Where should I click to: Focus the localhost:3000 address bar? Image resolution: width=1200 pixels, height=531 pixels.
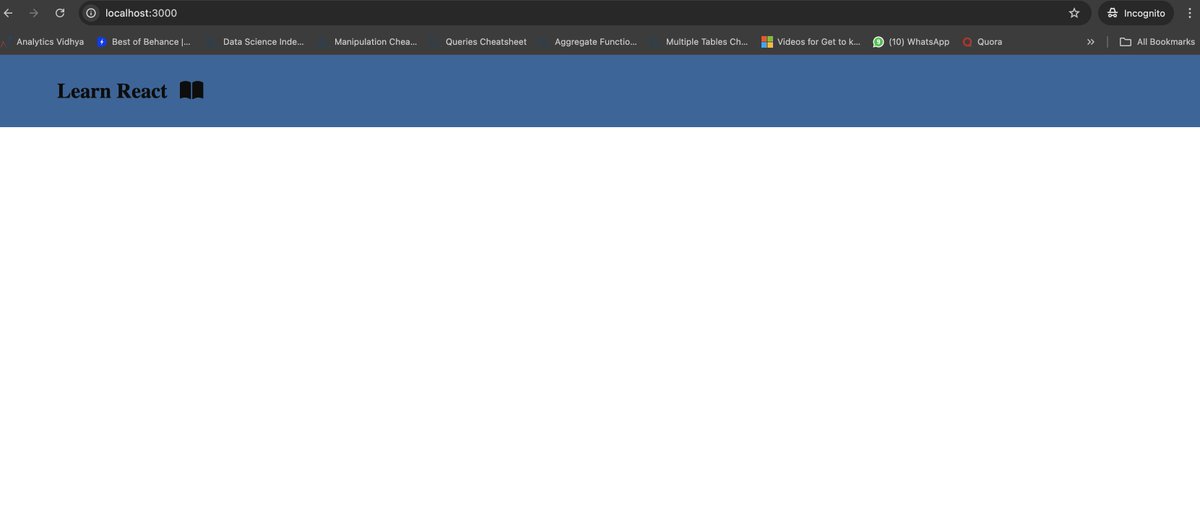585,13
